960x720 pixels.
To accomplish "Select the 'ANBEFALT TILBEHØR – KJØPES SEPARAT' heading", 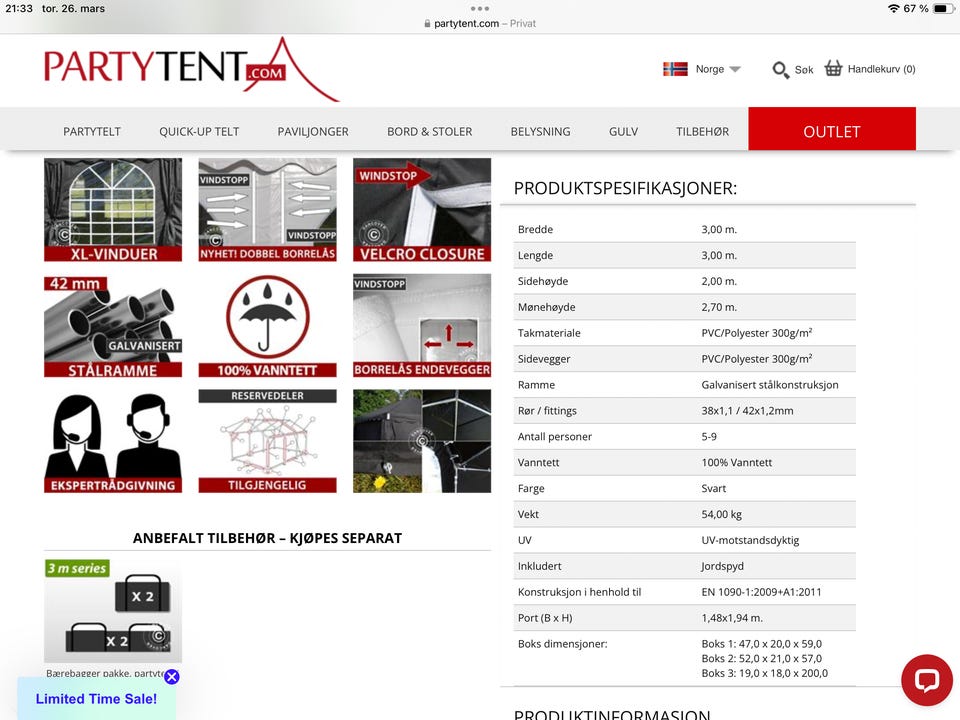I will coord(268,538).
